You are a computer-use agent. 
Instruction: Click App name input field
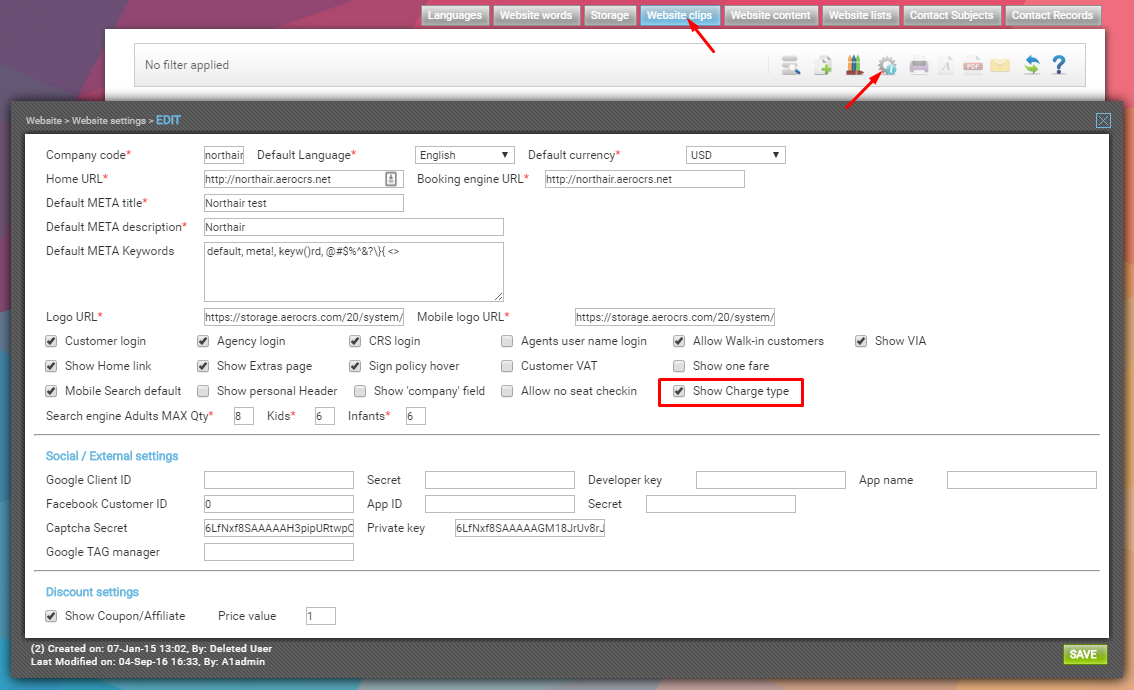point(1022,480)
